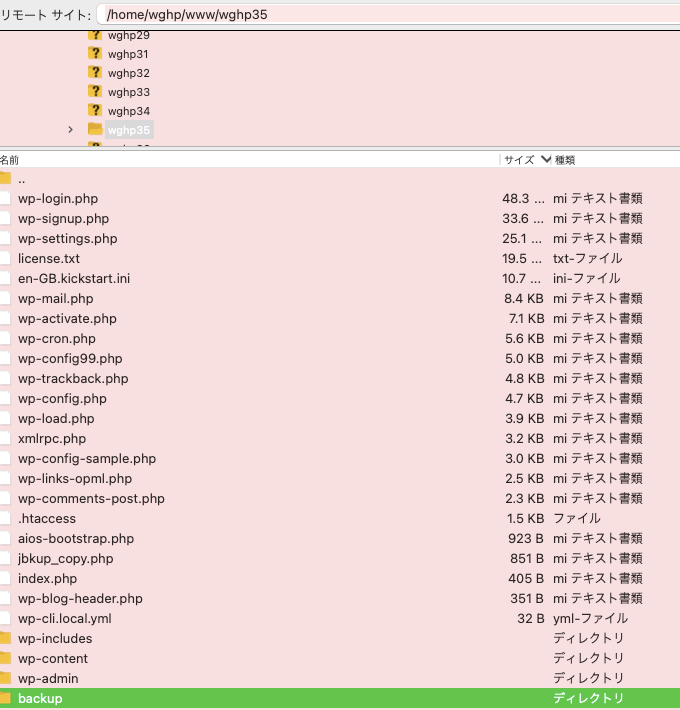Click the question-mark icon beside wghp33
This screenshot has width=680, height=710.
click(95, 91)
